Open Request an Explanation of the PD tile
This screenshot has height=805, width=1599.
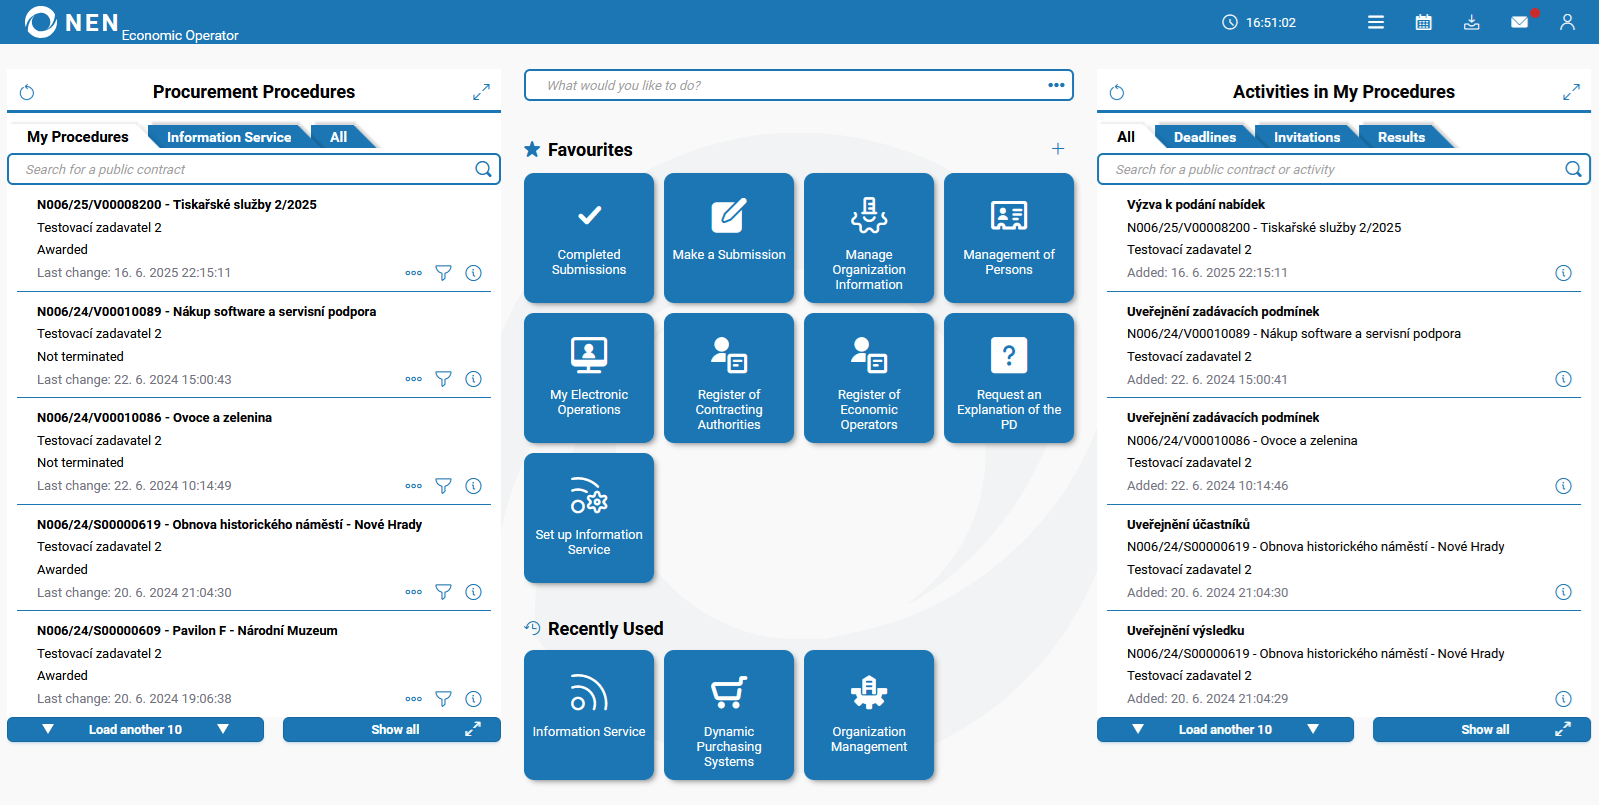pos(1009,378)
